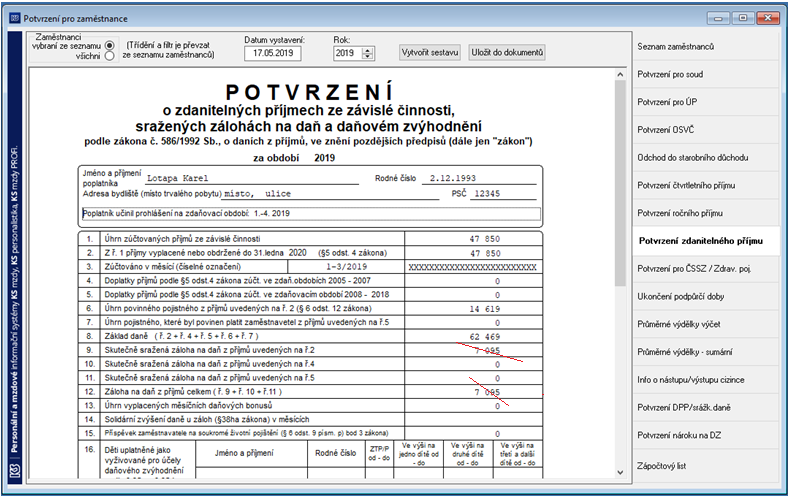Open 'Potvrzení pro soud' side menu item

706,74
